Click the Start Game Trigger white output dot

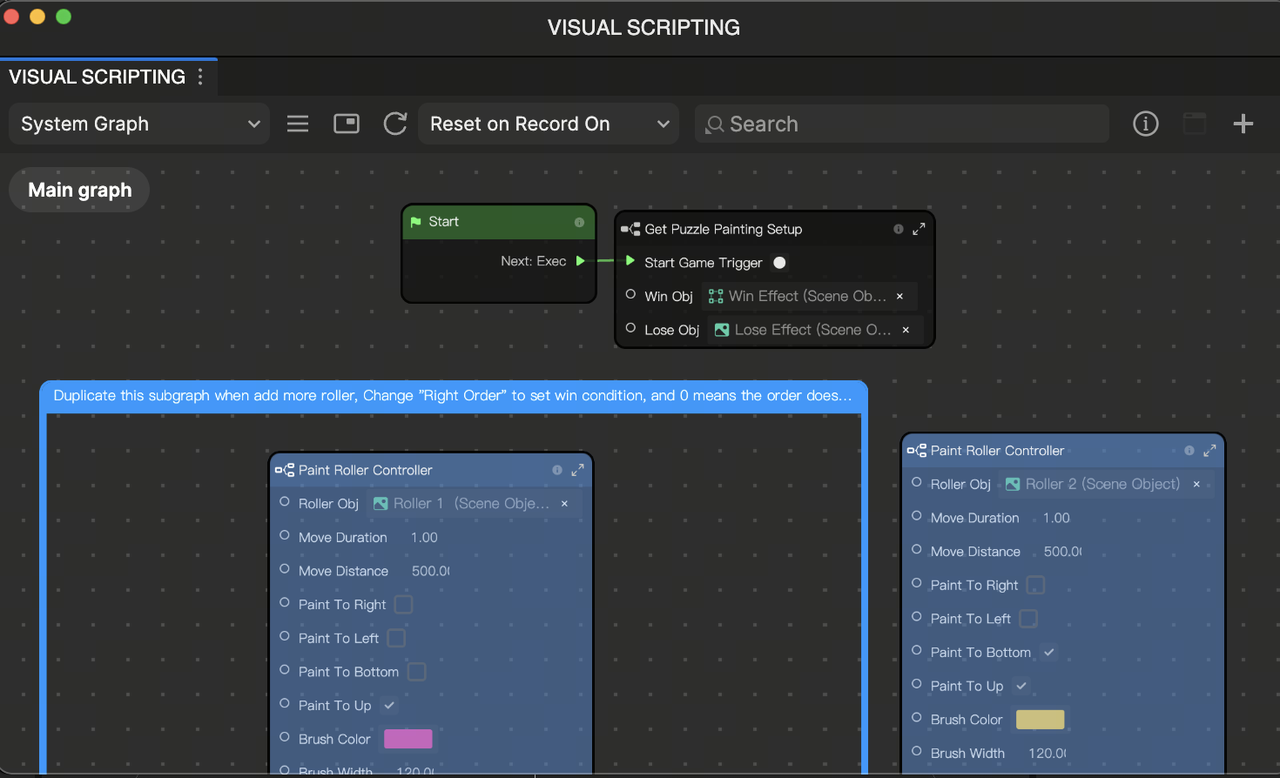point(780,263)
